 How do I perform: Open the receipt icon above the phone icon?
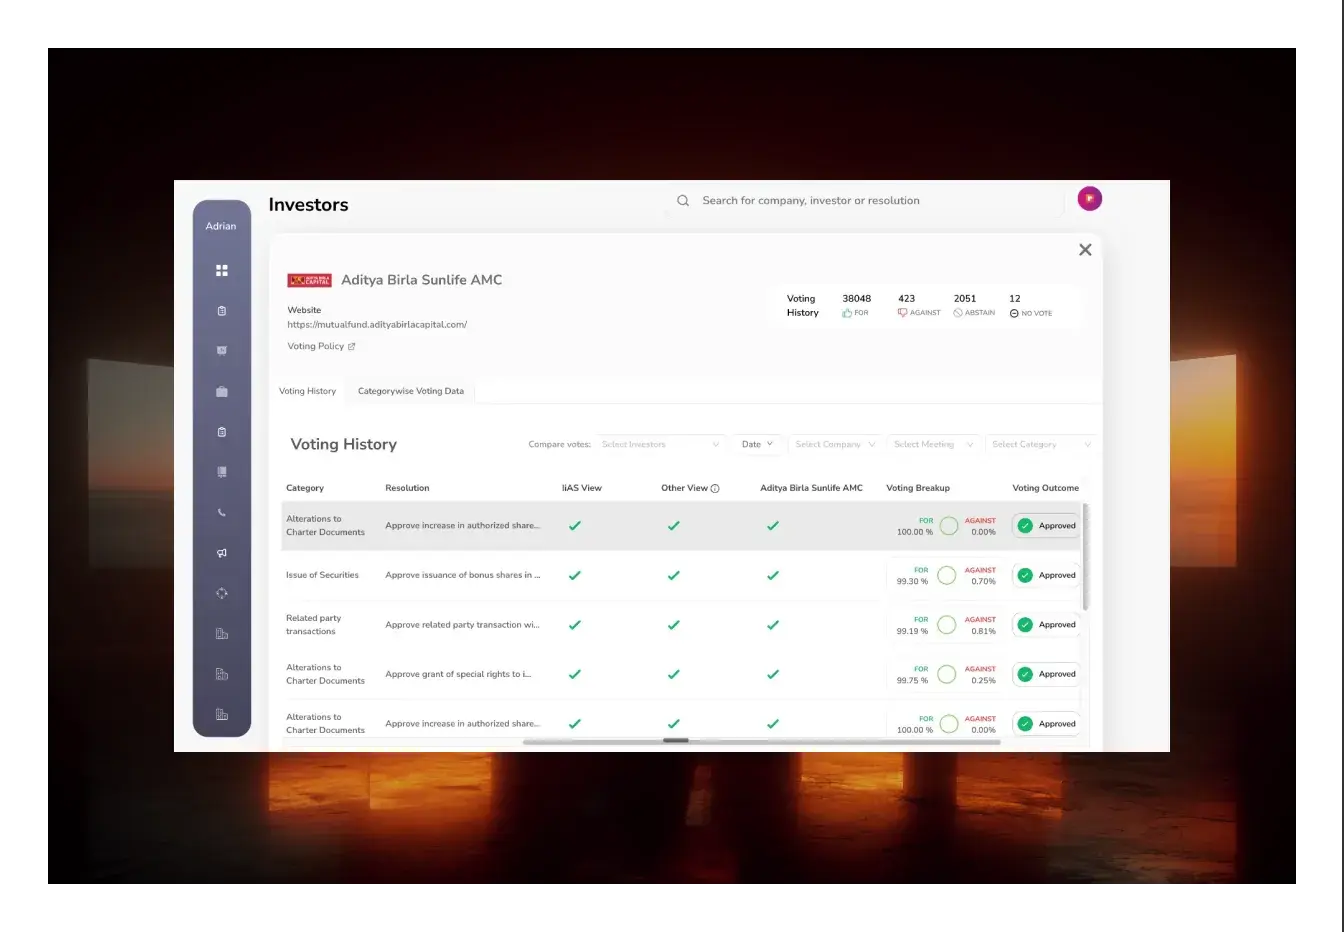pyautogui.click(x=222, y=472)
